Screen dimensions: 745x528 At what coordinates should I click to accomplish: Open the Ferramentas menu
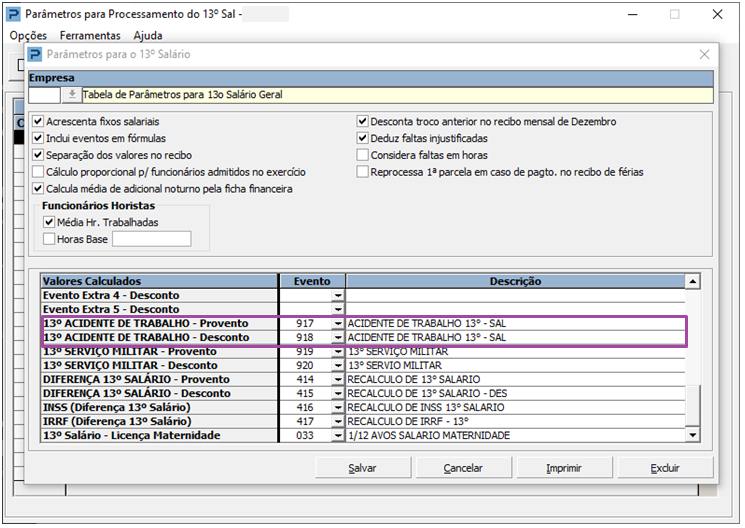[x=90, y=35]
